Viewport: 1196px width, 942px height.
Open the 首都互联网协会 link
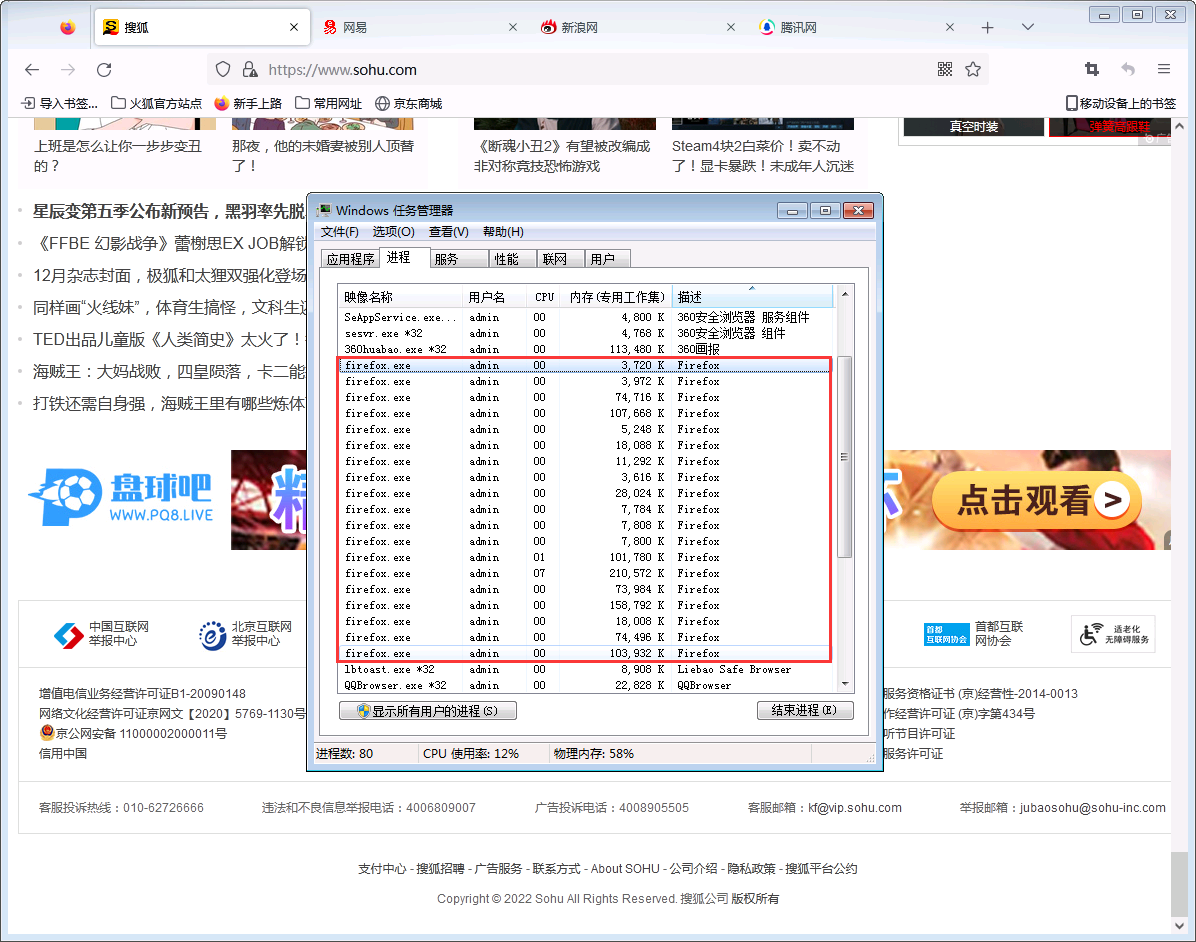point(973,634)
